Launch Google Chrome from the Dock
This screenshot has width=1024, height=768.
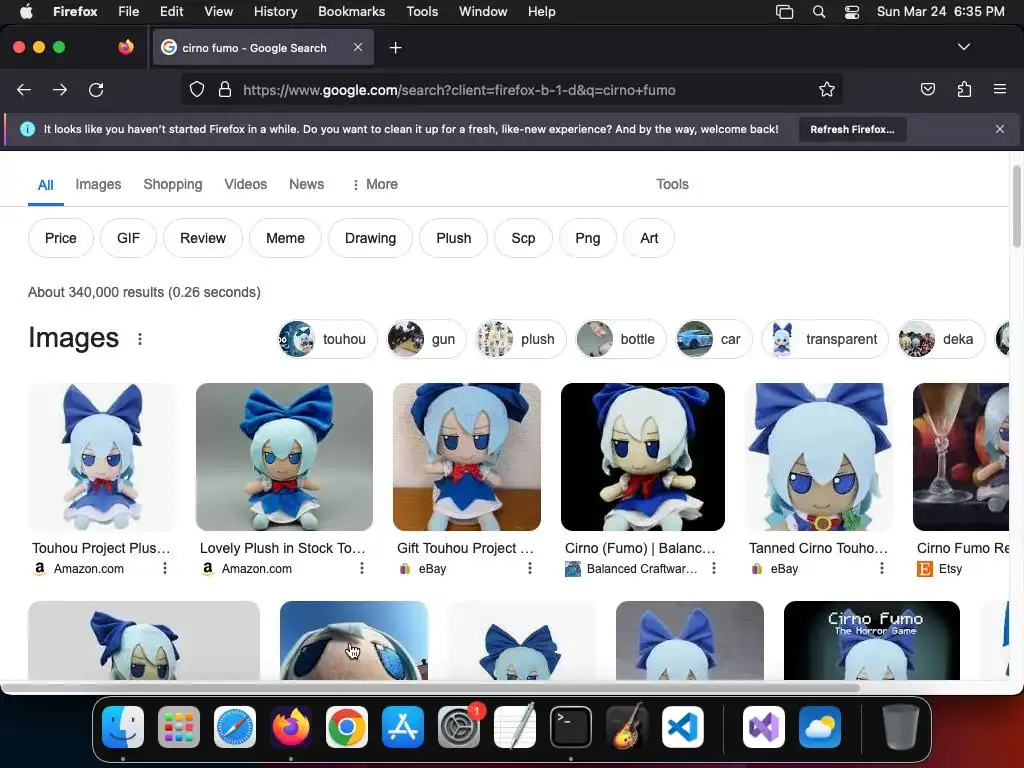coord(347,727)
